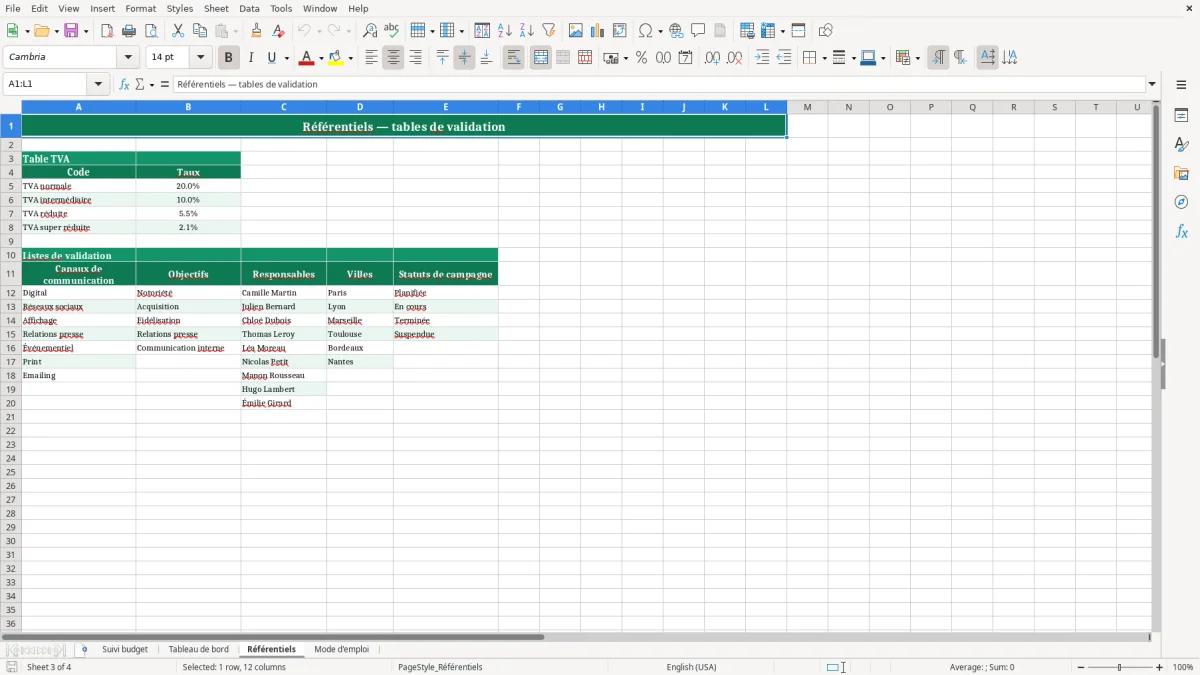Click the Print icon

click(x=128, y=31)
